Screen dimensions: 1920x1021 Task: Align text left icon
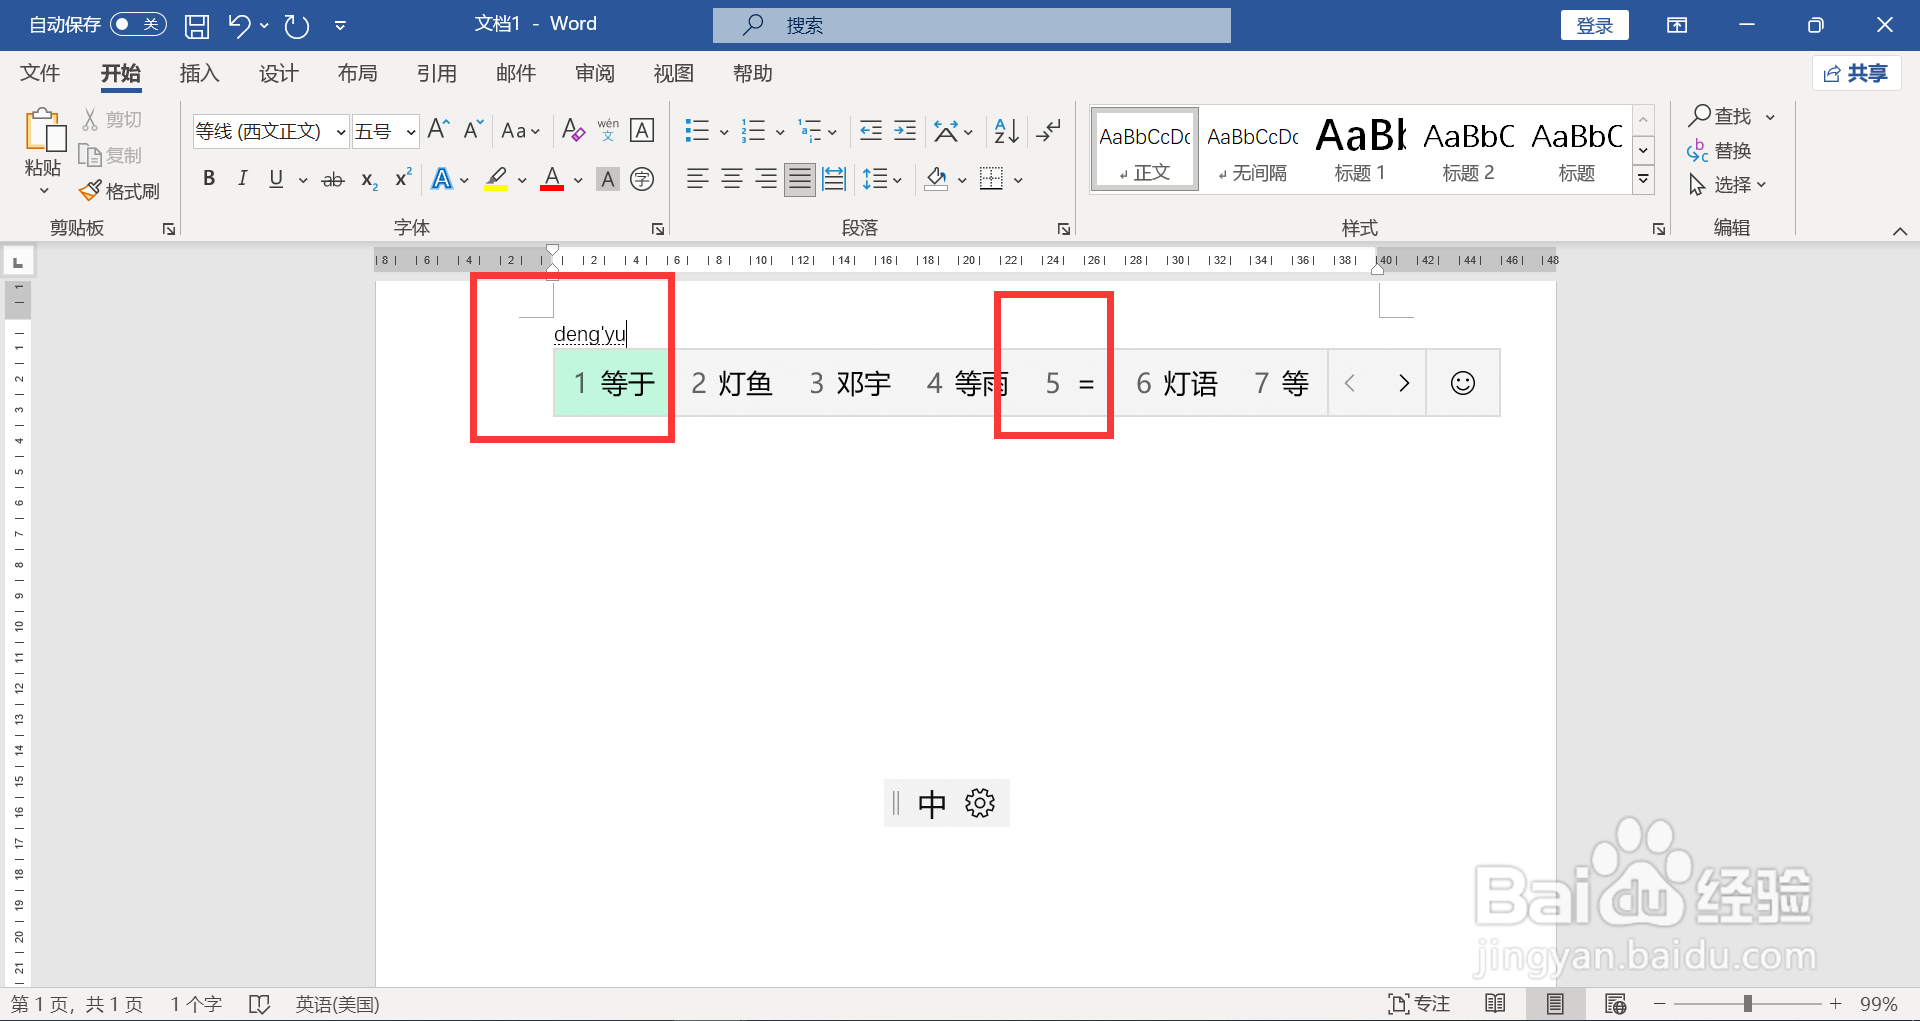(x=697, y=179)
